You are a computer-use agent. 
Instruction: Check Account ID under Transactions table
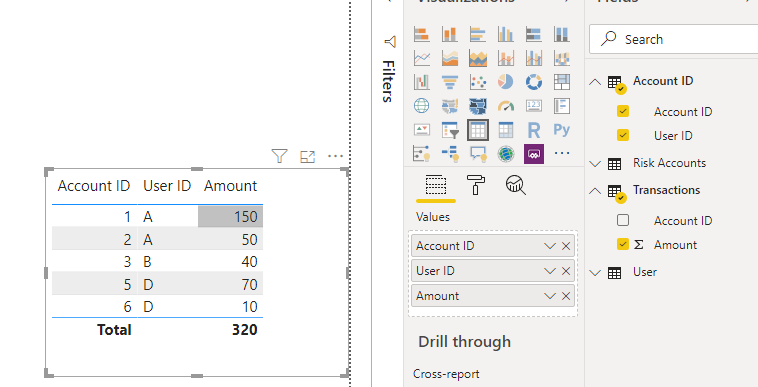tap(623, 221)
